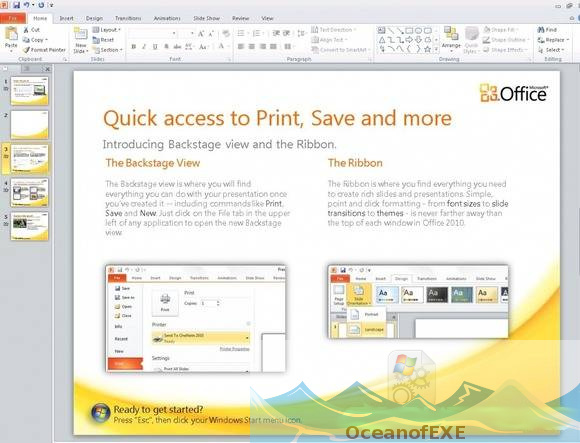The image size is (580, 443).
Task: Switch to the Animations tab
Action: tap(167, 18)
